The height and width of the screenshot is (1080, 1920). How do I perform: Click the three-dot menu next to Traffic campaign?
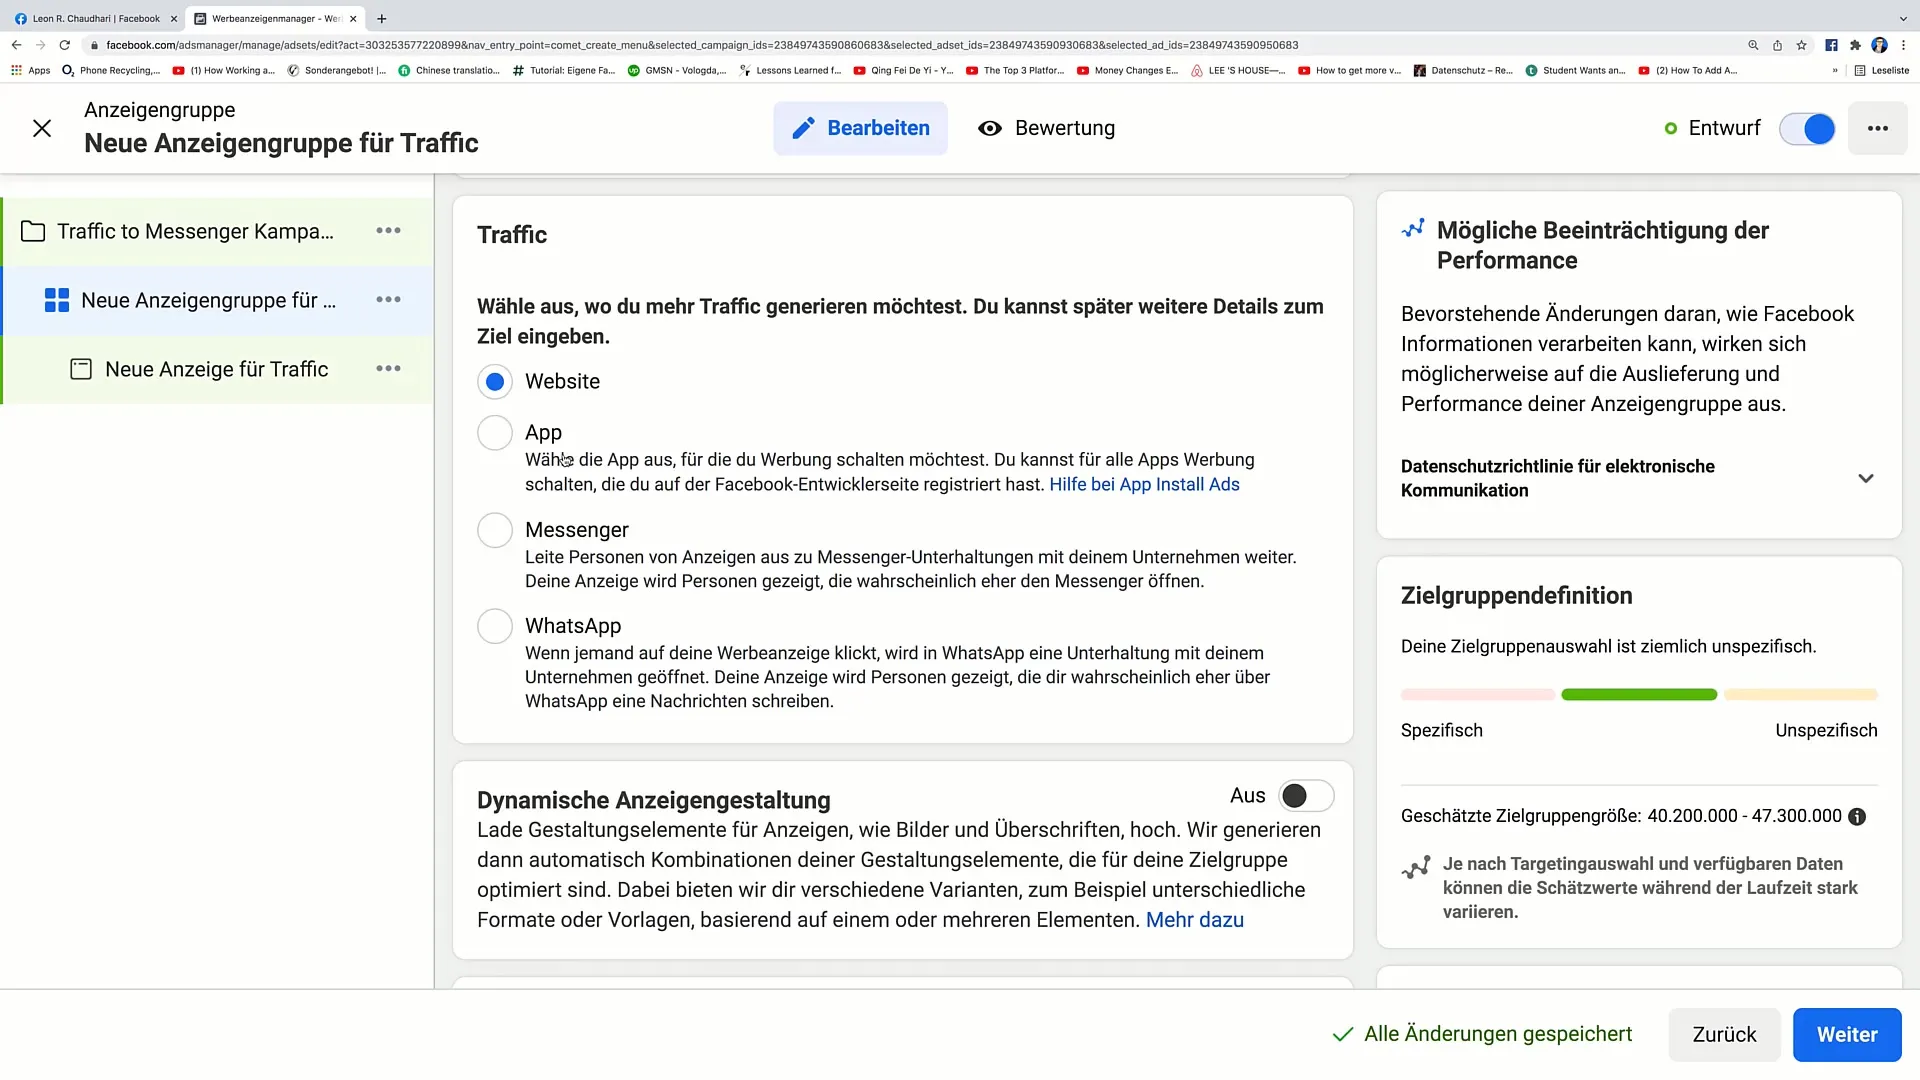(x=388, y=229)
